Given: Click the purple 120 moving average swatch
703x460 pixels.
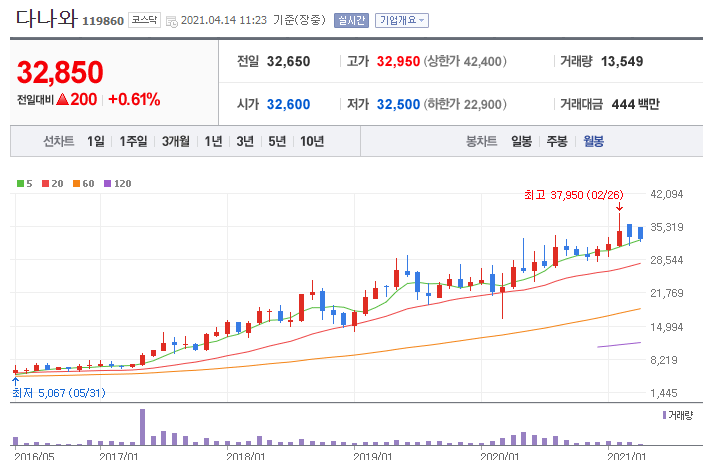Looking at the screenshot, I should [110, 183].
